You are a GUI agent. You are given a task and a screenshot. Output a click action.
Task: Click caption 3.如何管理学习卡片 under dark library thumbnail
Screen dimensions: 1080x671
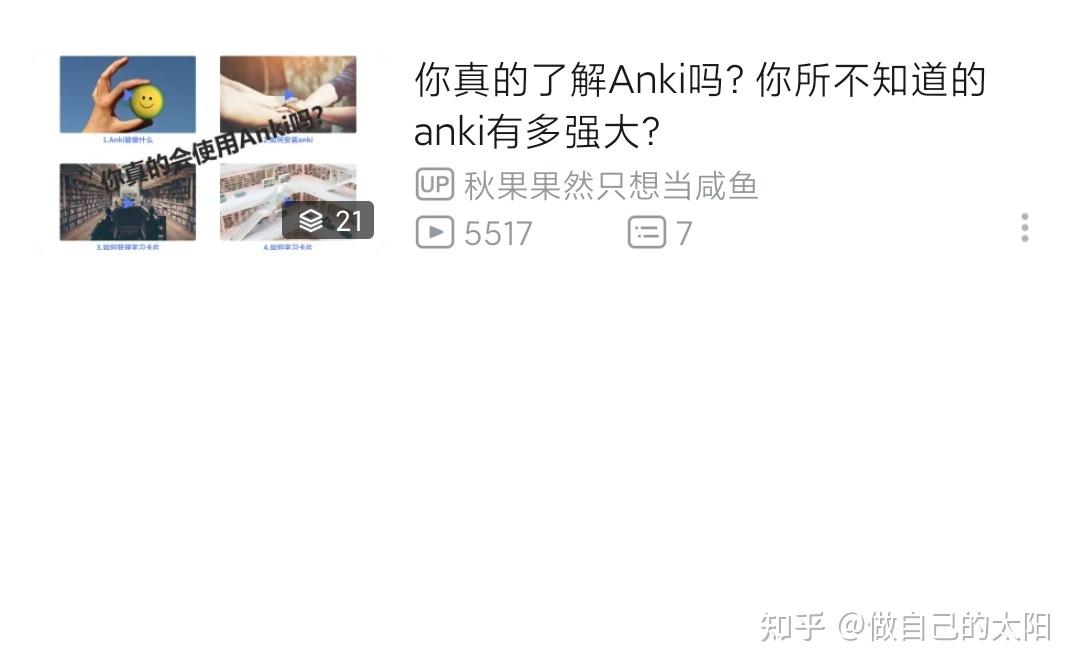click(x=127, y=247)
